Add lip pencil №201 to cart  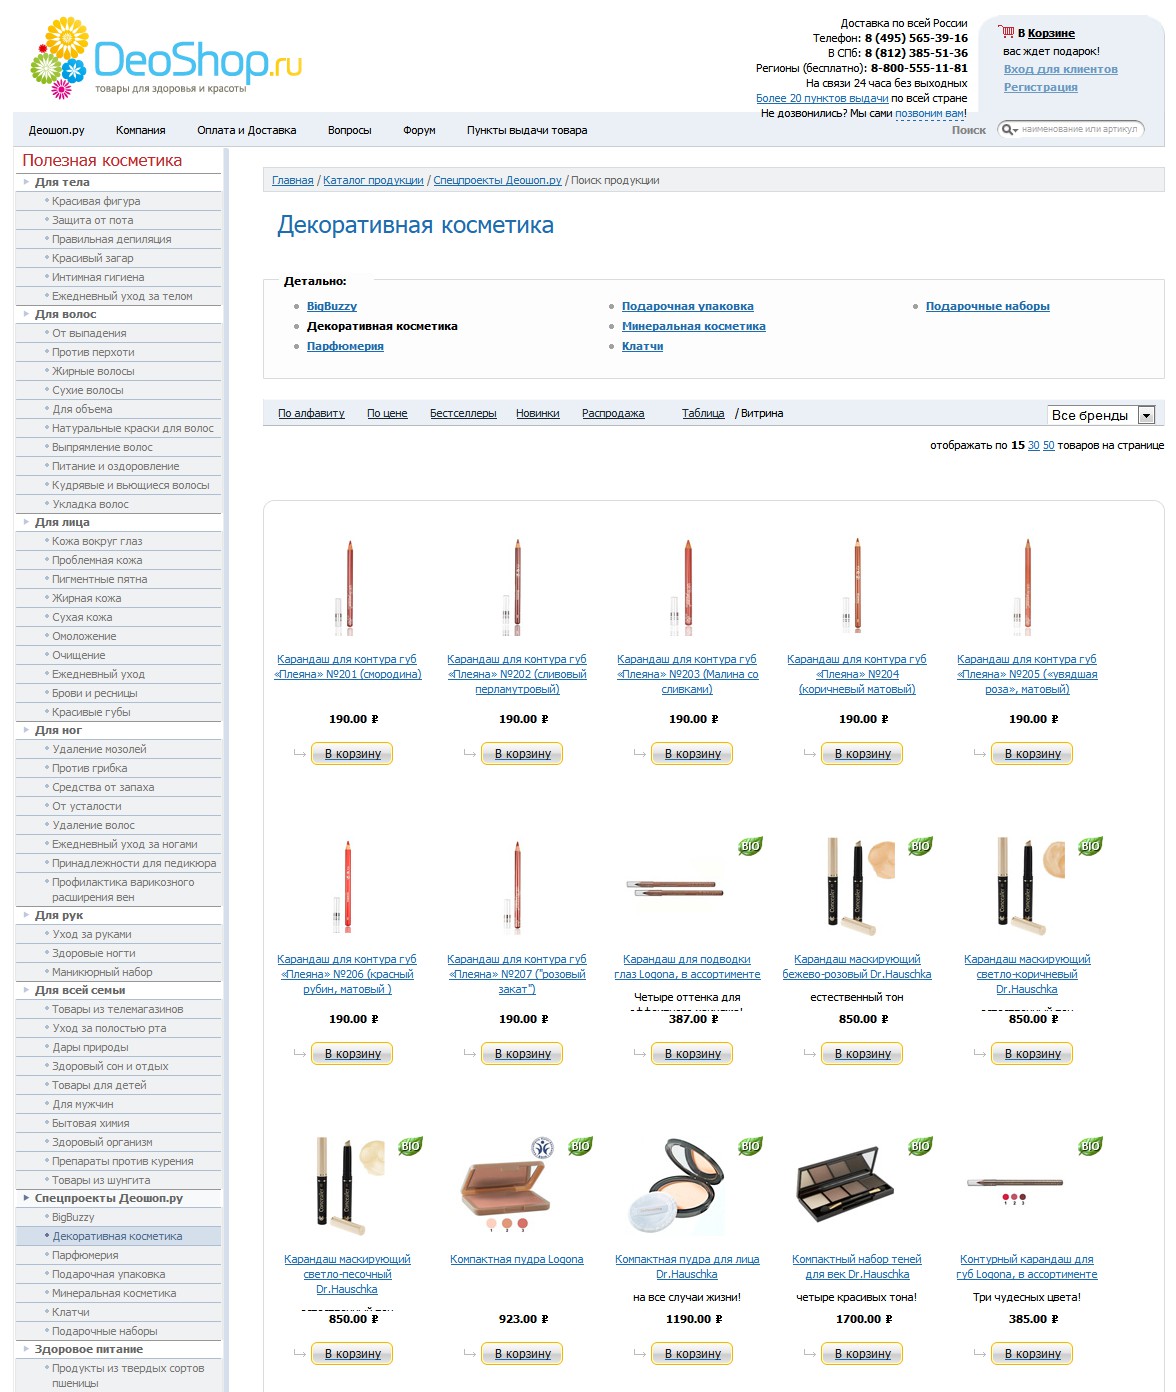point(352,754)
